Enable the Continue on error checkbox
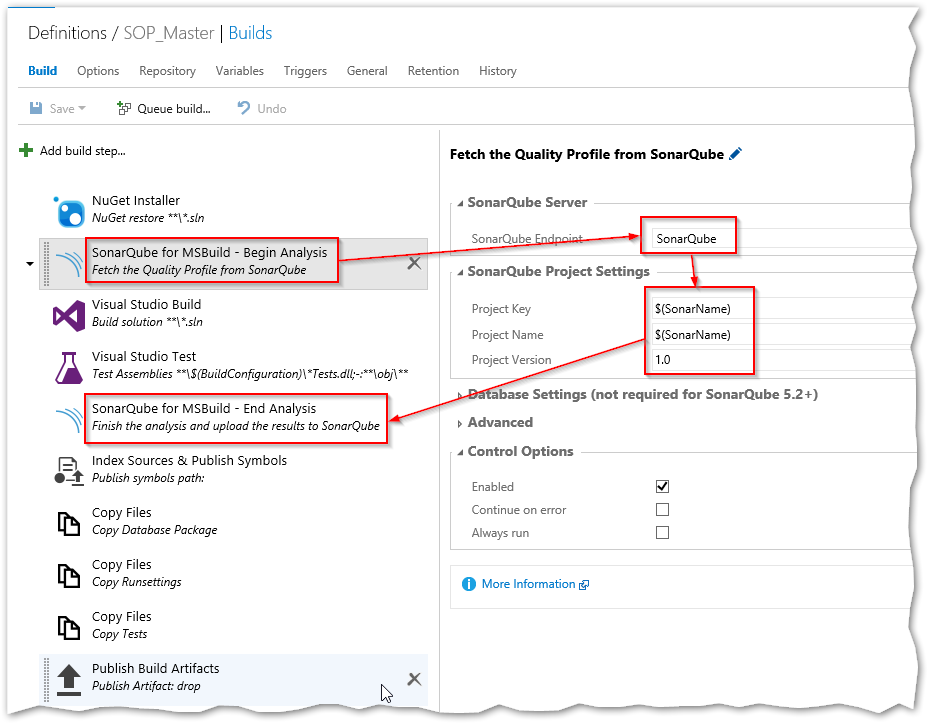This screenshot has width=930, height=725. click(662, 510)
